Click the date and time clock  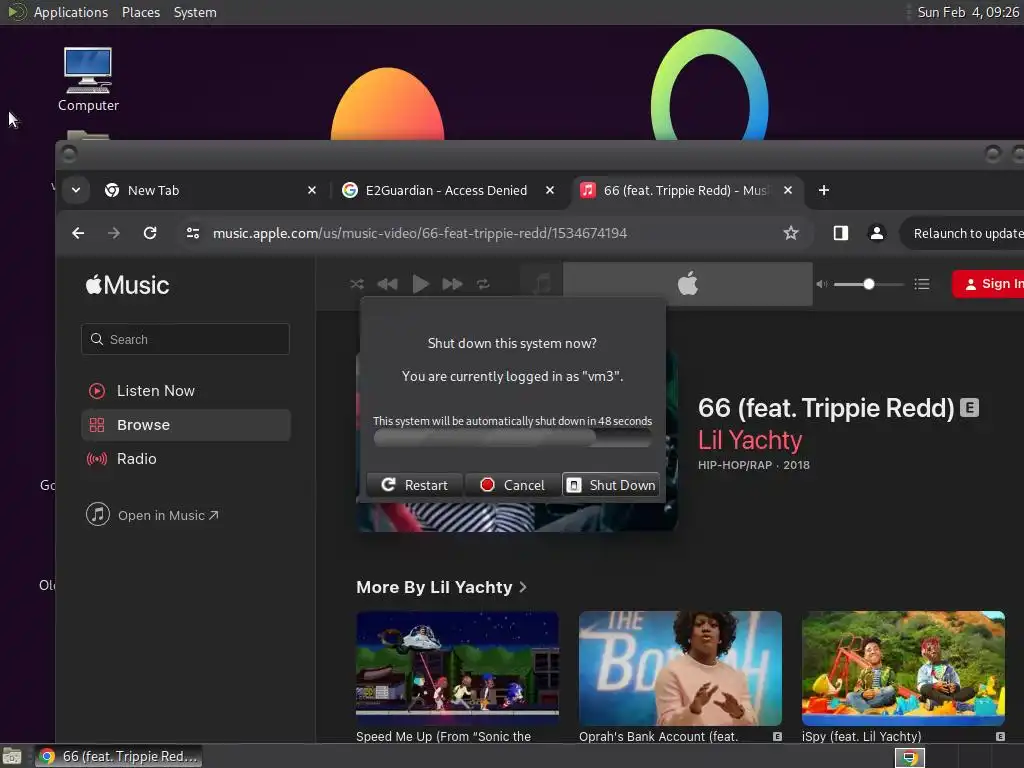tap(967, 12)
